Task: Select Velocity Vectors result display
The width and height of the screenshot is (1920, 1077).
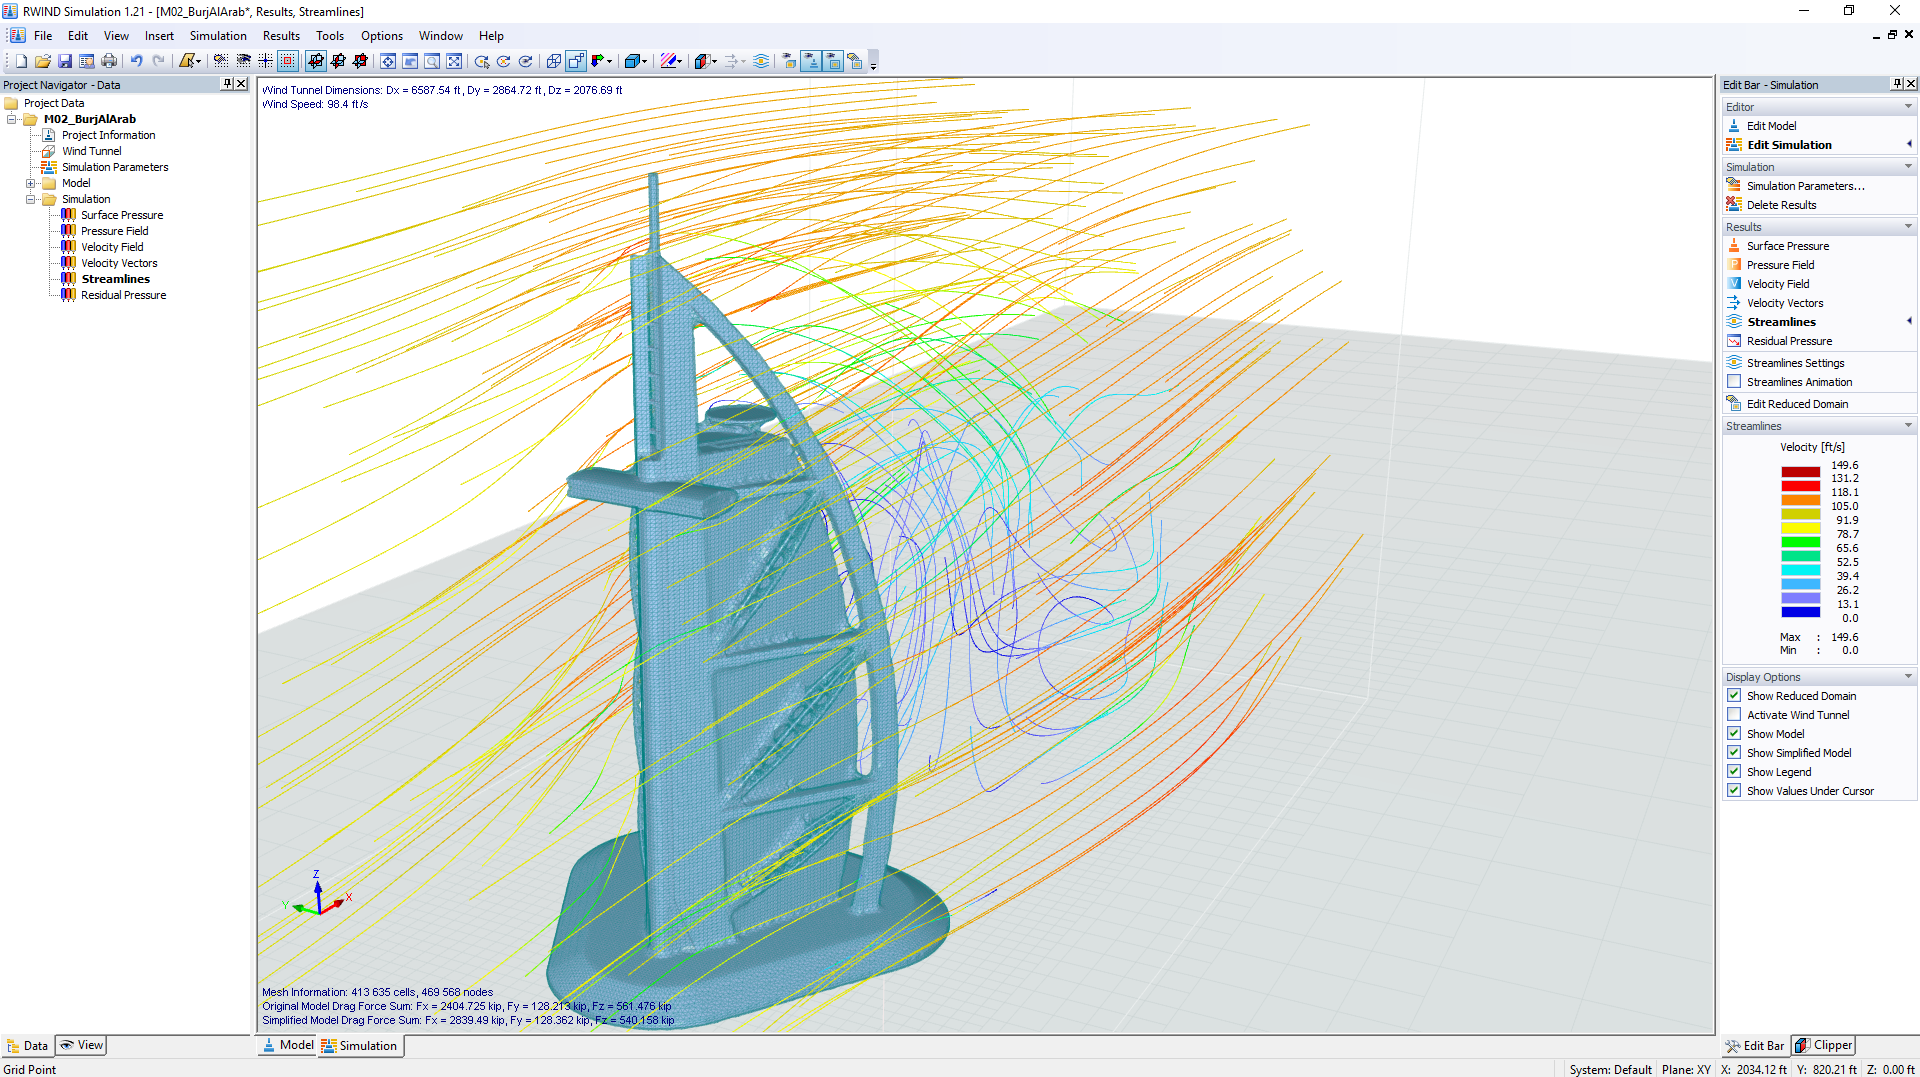Action: [x=1787, y=302]
